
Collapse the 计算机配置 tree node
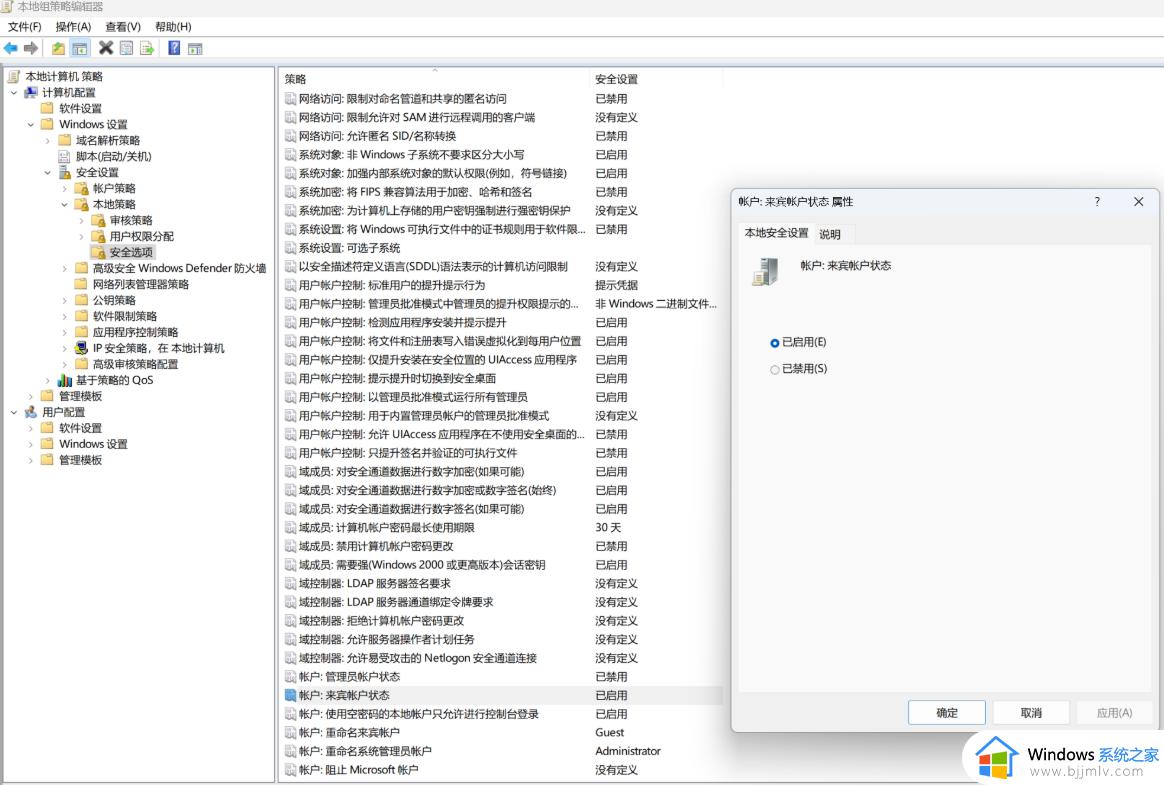(x=13, y=93)
